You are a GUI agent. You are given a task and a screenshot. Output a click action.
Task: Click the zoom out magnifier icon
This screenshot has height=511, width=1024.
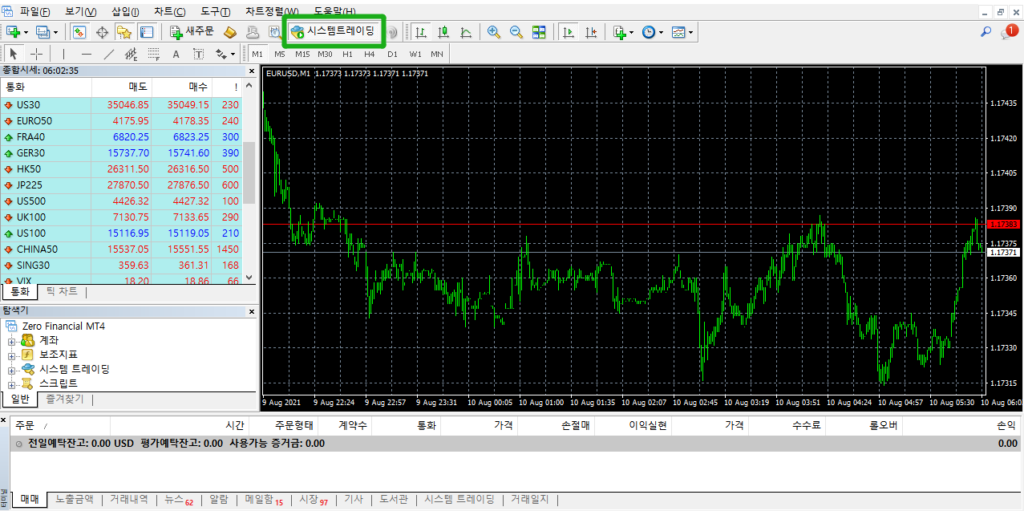point(517,31)
